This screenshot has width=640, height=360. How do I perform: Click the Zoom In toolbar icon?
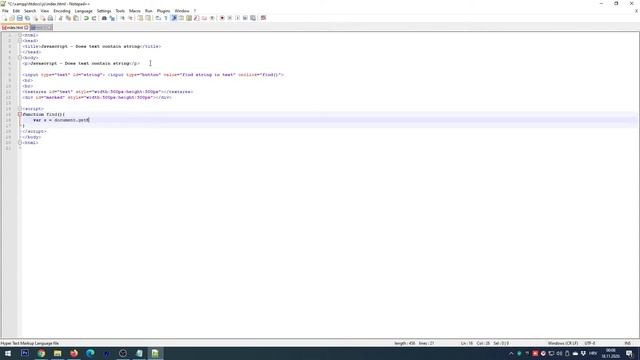pos(122,18)
